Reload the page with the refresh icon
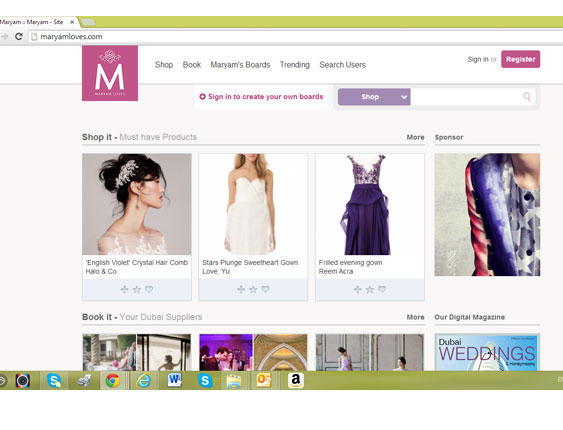Screen dimensions: 563x430 point(19,37)
